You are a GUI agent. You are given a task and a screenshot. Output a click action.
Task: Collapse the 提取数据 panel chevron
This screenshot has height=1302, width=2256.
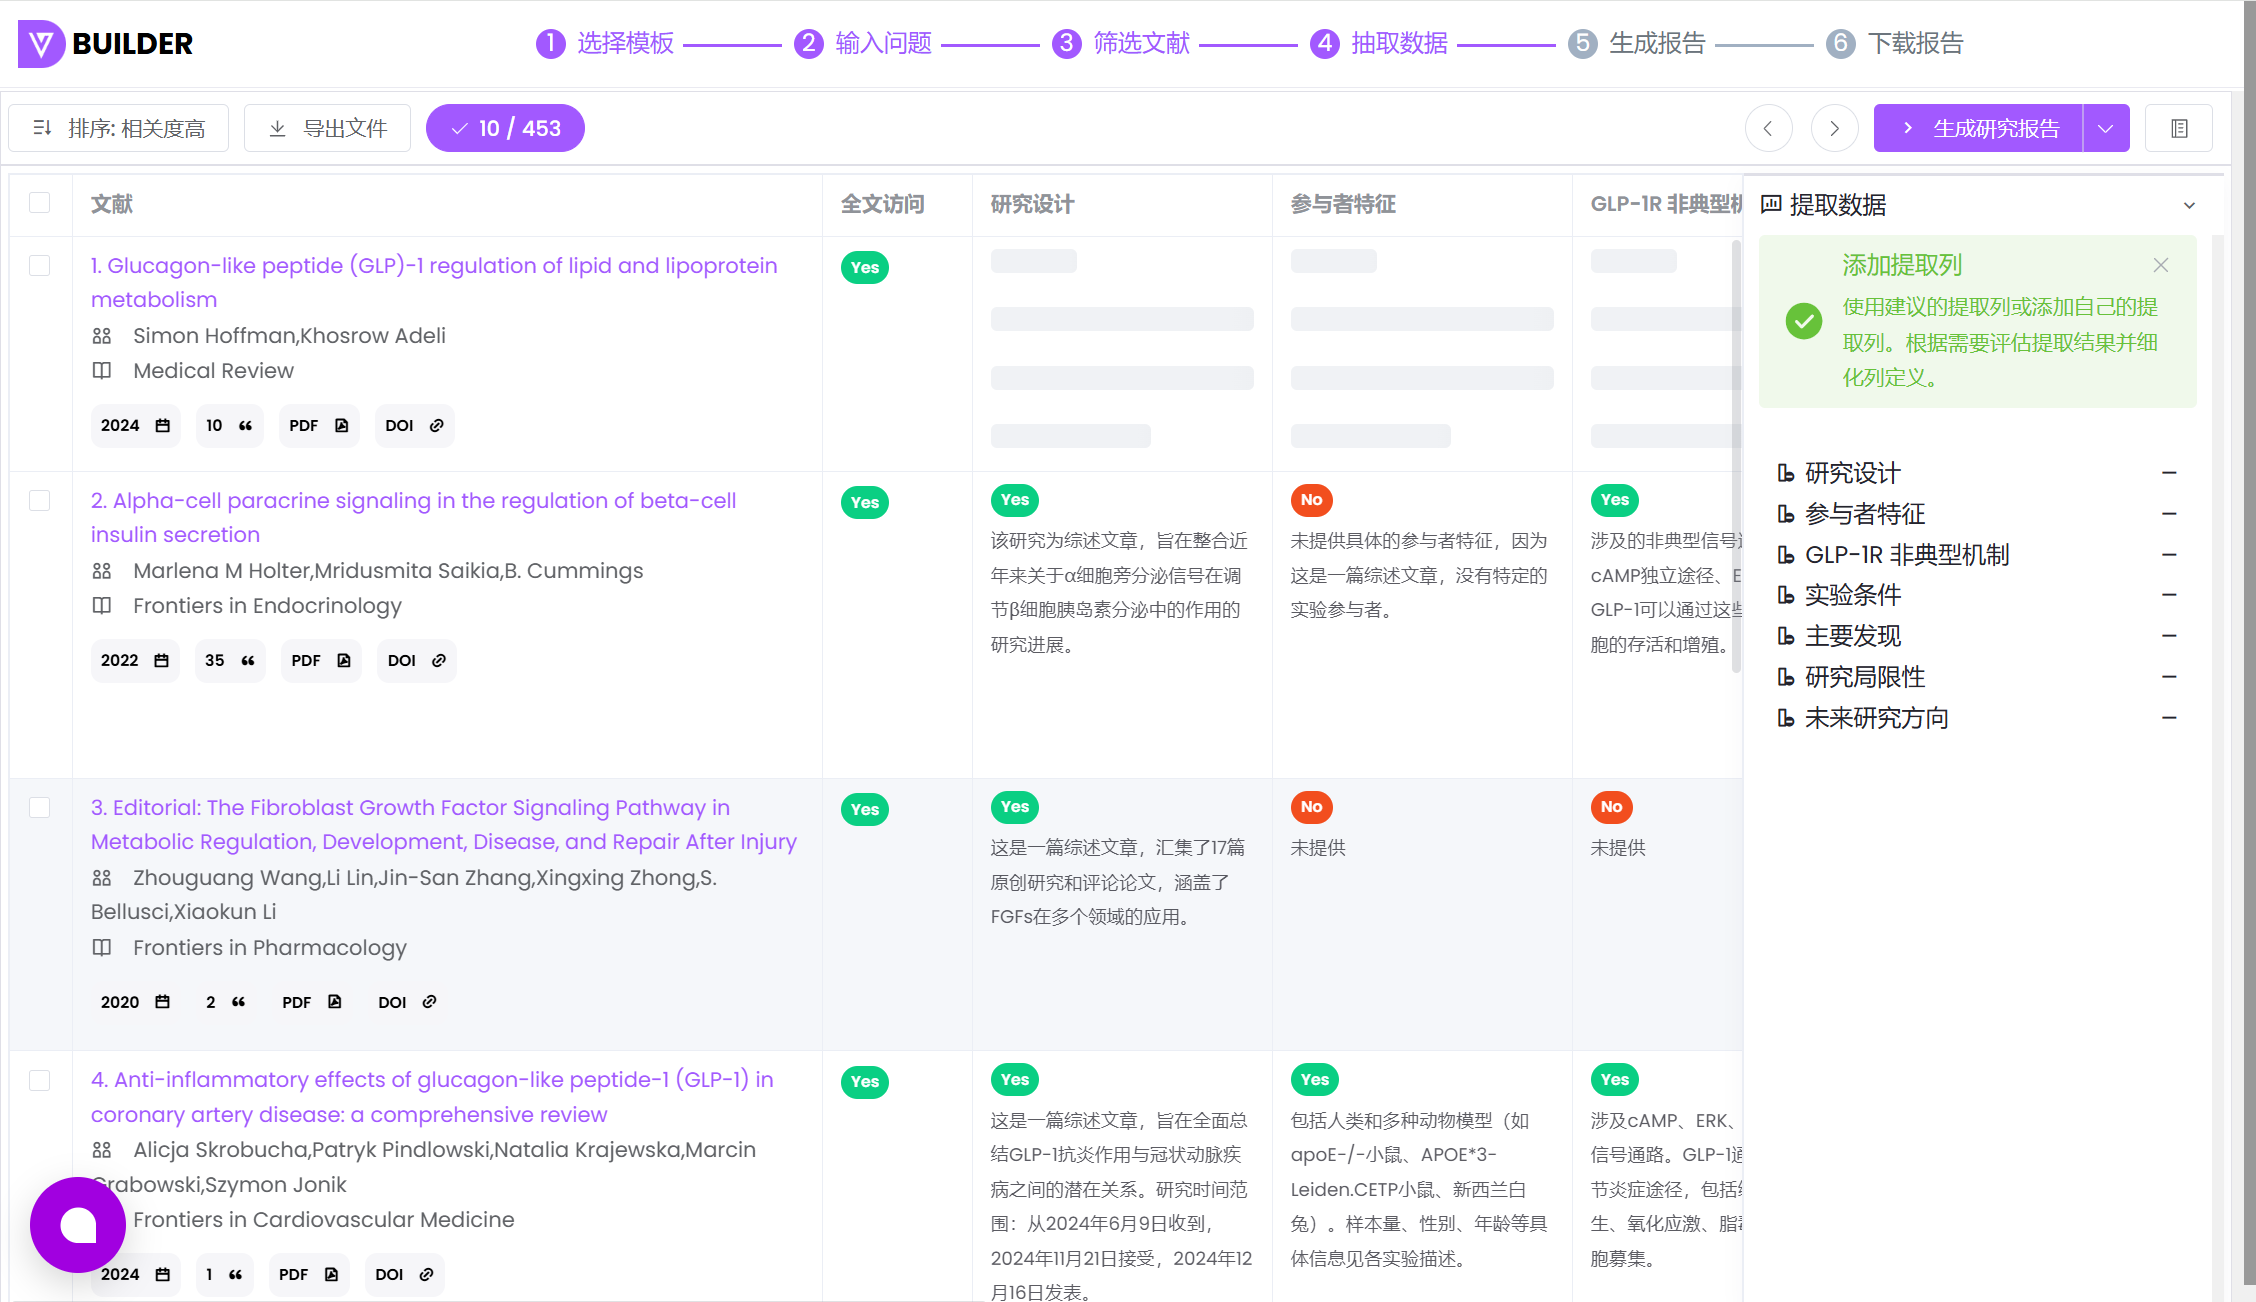click(x=2189, y=205)
